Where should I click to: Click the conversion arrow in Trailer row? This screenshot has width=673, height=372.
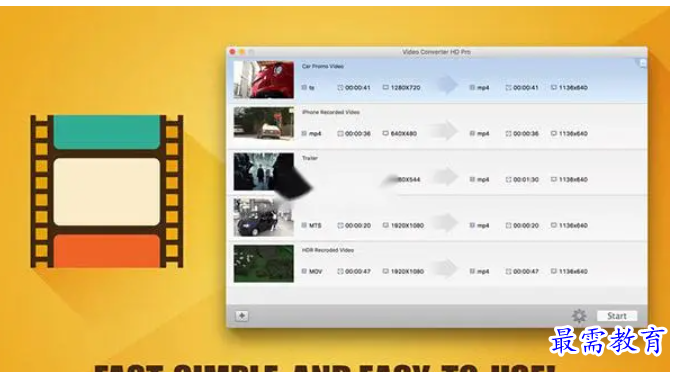445,176
